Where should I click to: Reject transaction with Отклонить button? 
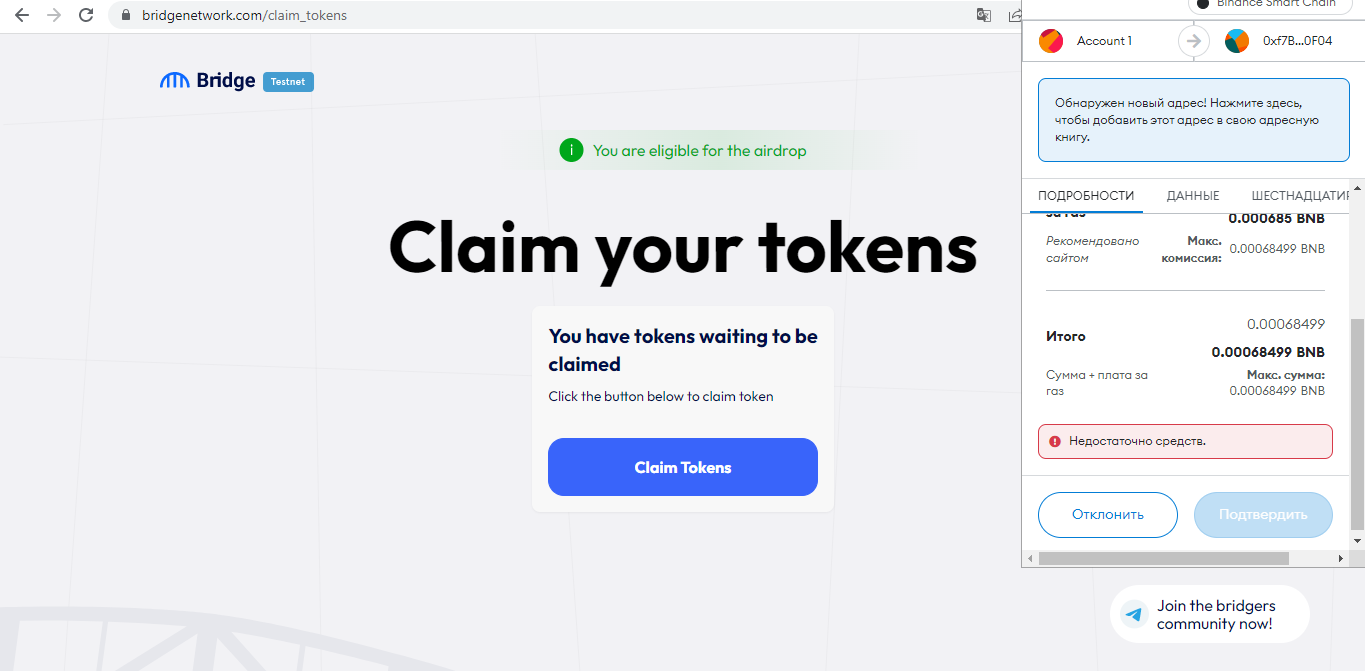(1108, 515)
